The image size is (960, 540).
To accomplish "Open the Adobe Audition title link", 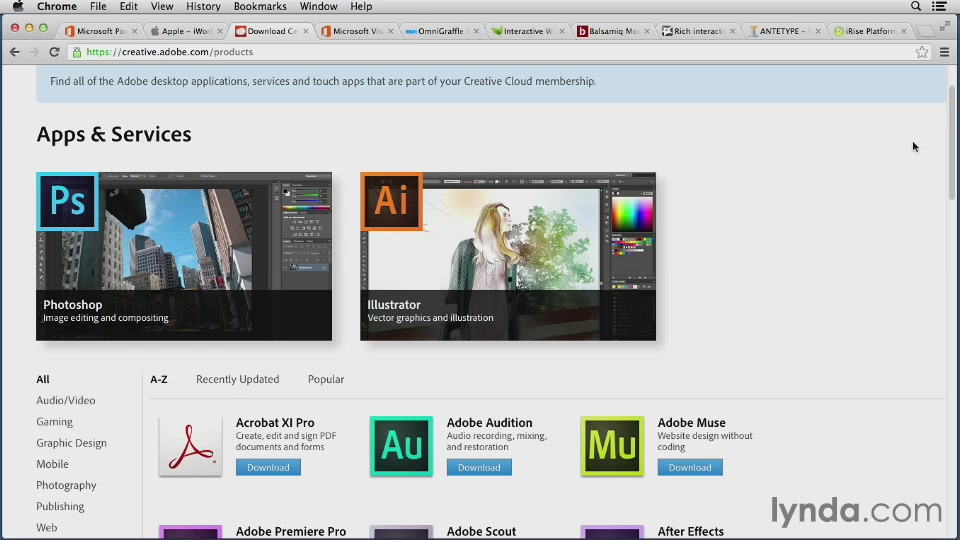I will tap(489, 422).
